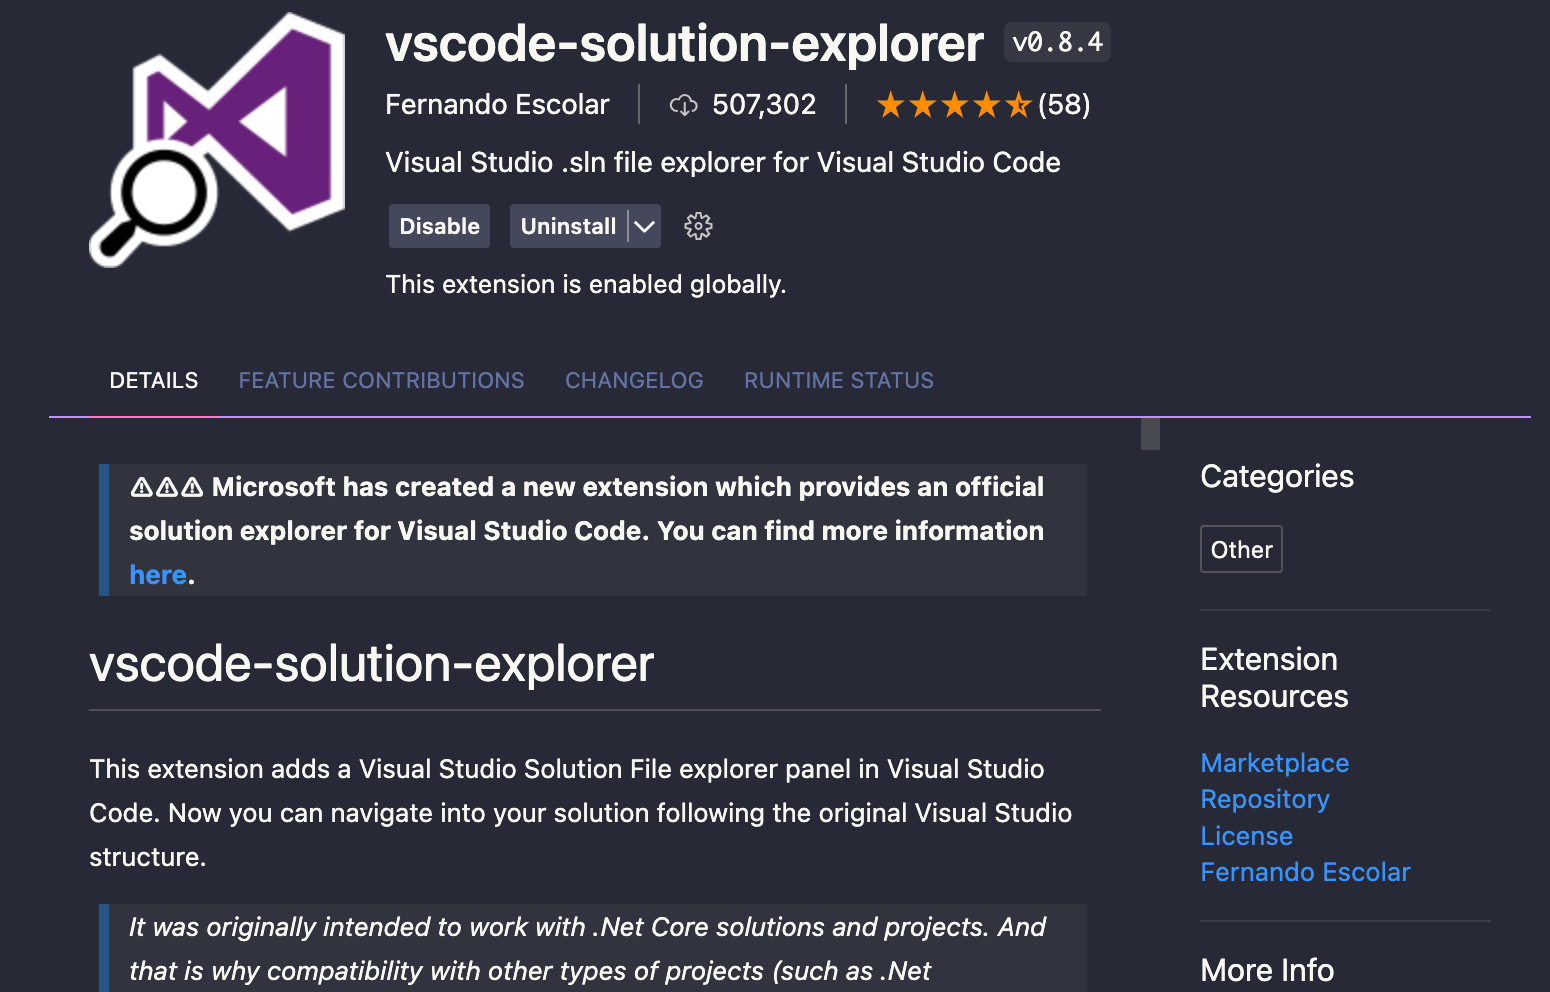Image resolution: width=1550 pixels, height=992 pixels.
Task: Open the Uninstall dropdown arrow
Action: [645, 226]
